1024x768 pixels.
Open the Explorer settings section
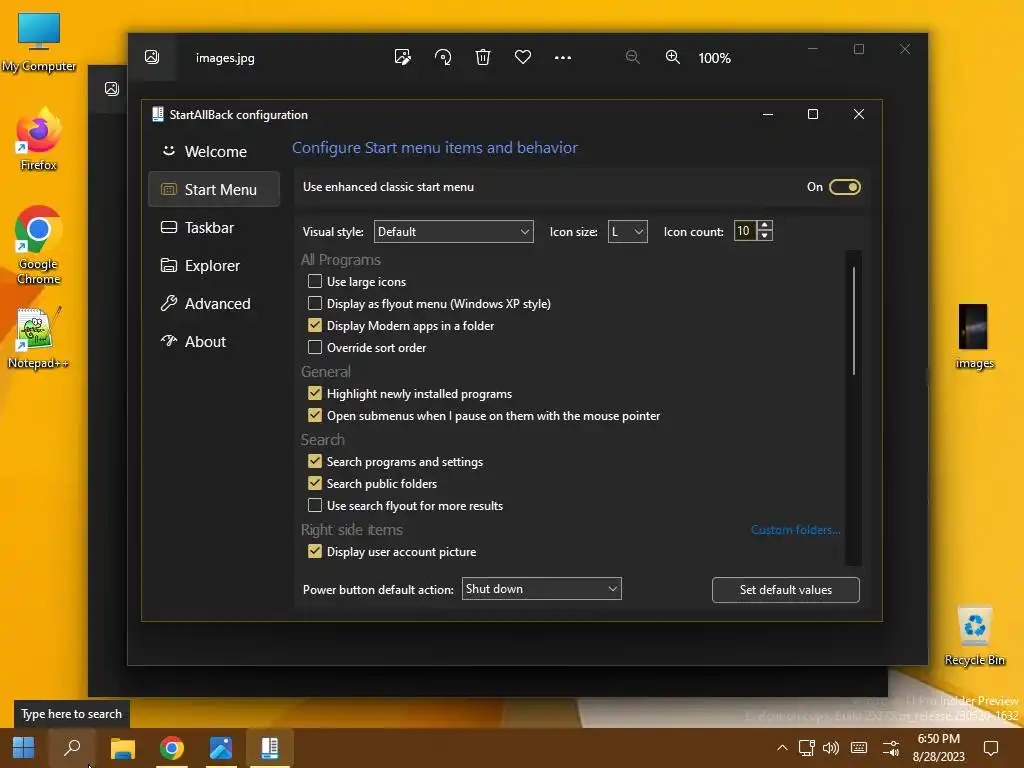(214, 266)
